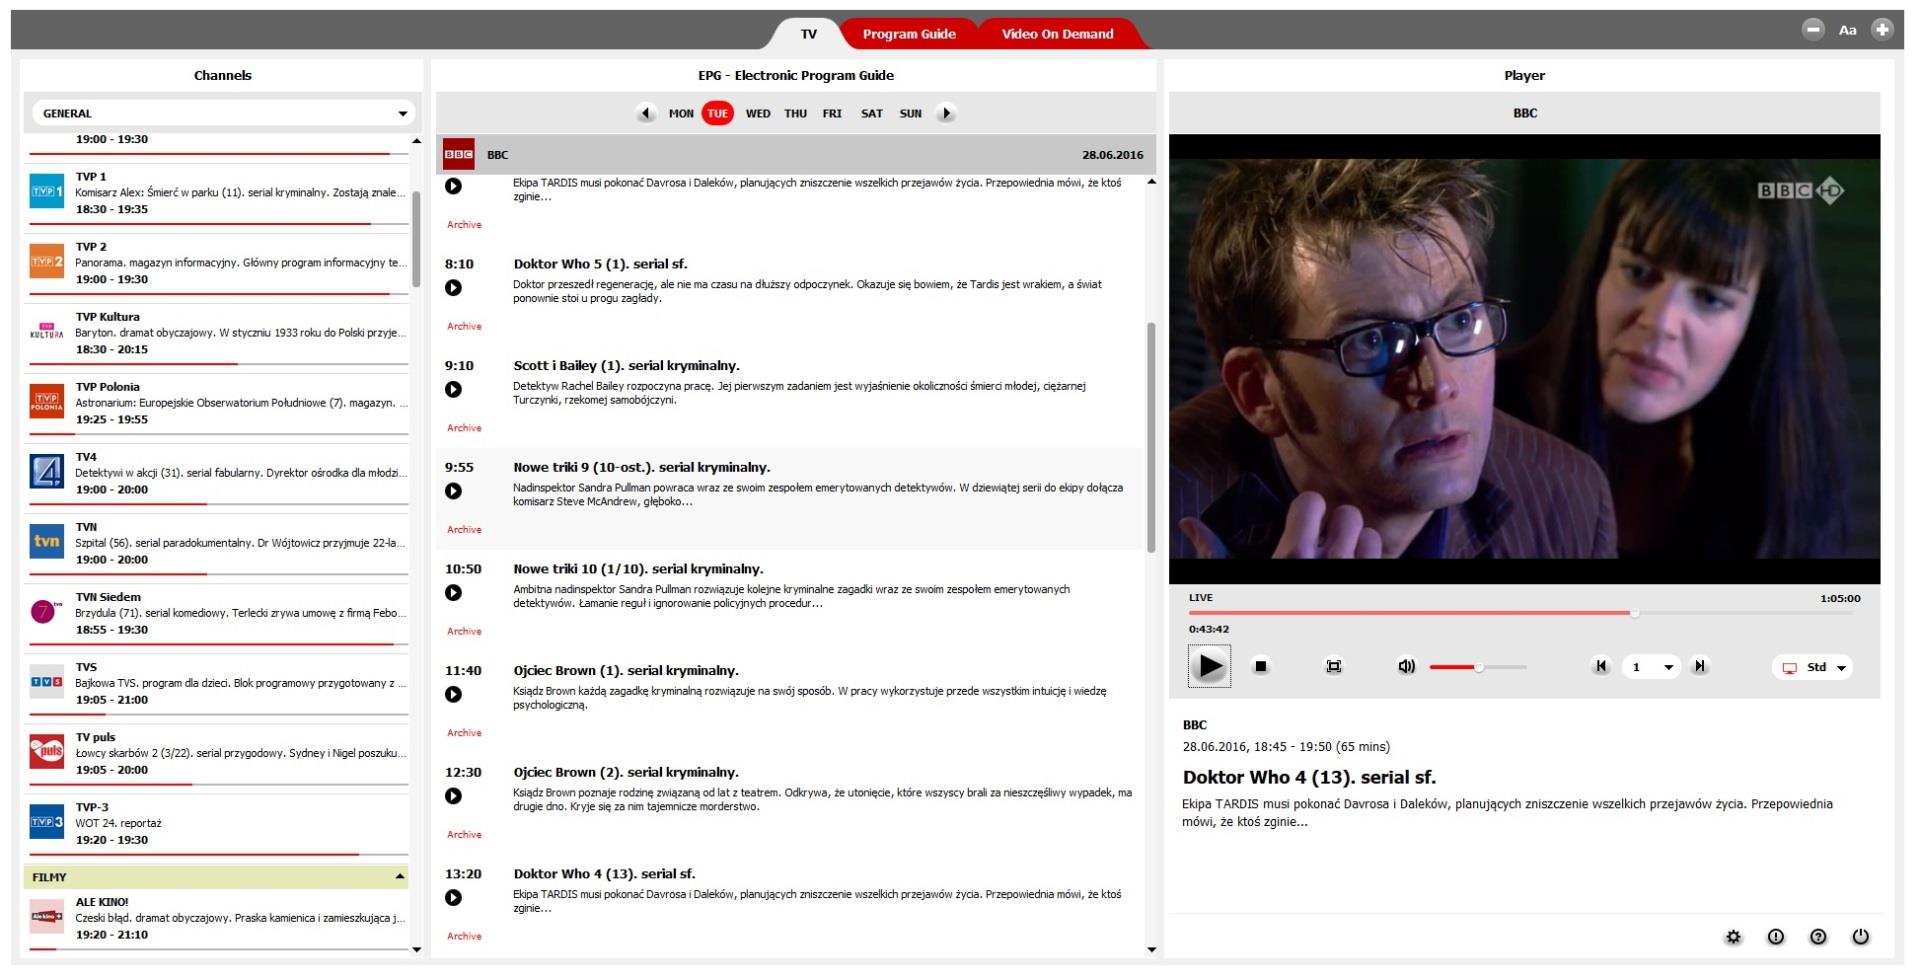This screenshot has height=980, width=1919.
Task: Click the power logout icon
Action: tap(1860, 937)
